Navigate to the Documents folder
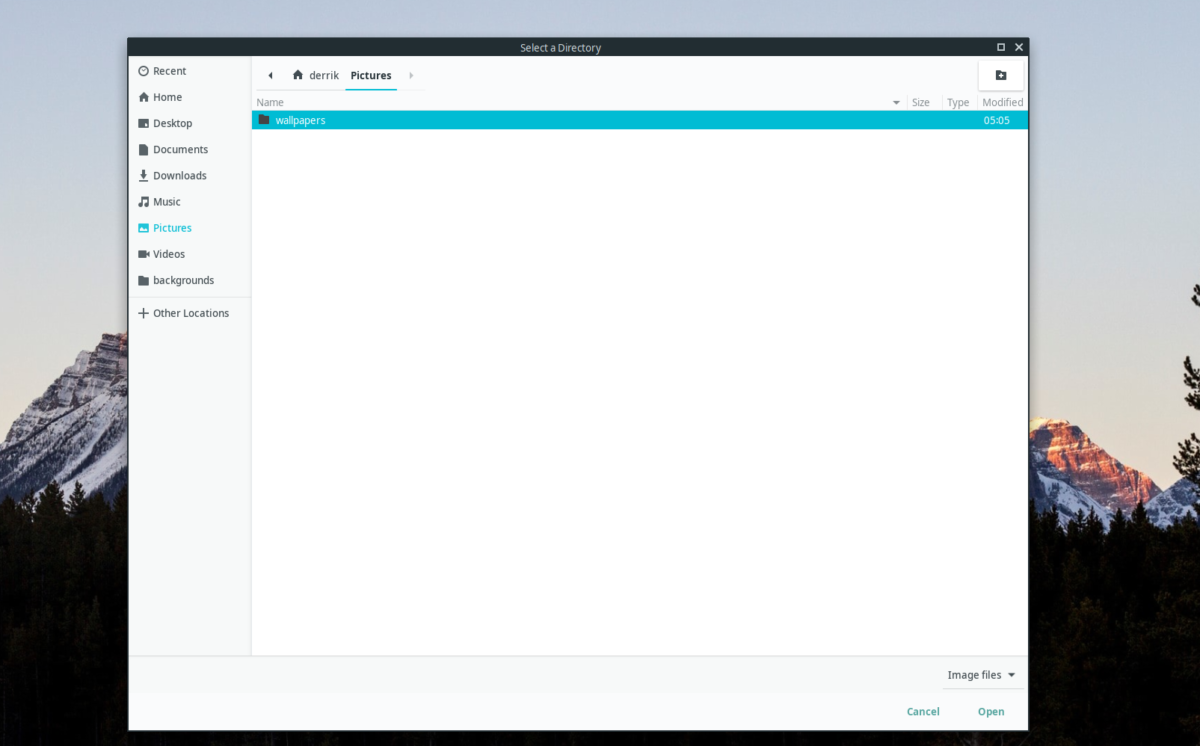1200x746 pixels. (x=180, y=149)
